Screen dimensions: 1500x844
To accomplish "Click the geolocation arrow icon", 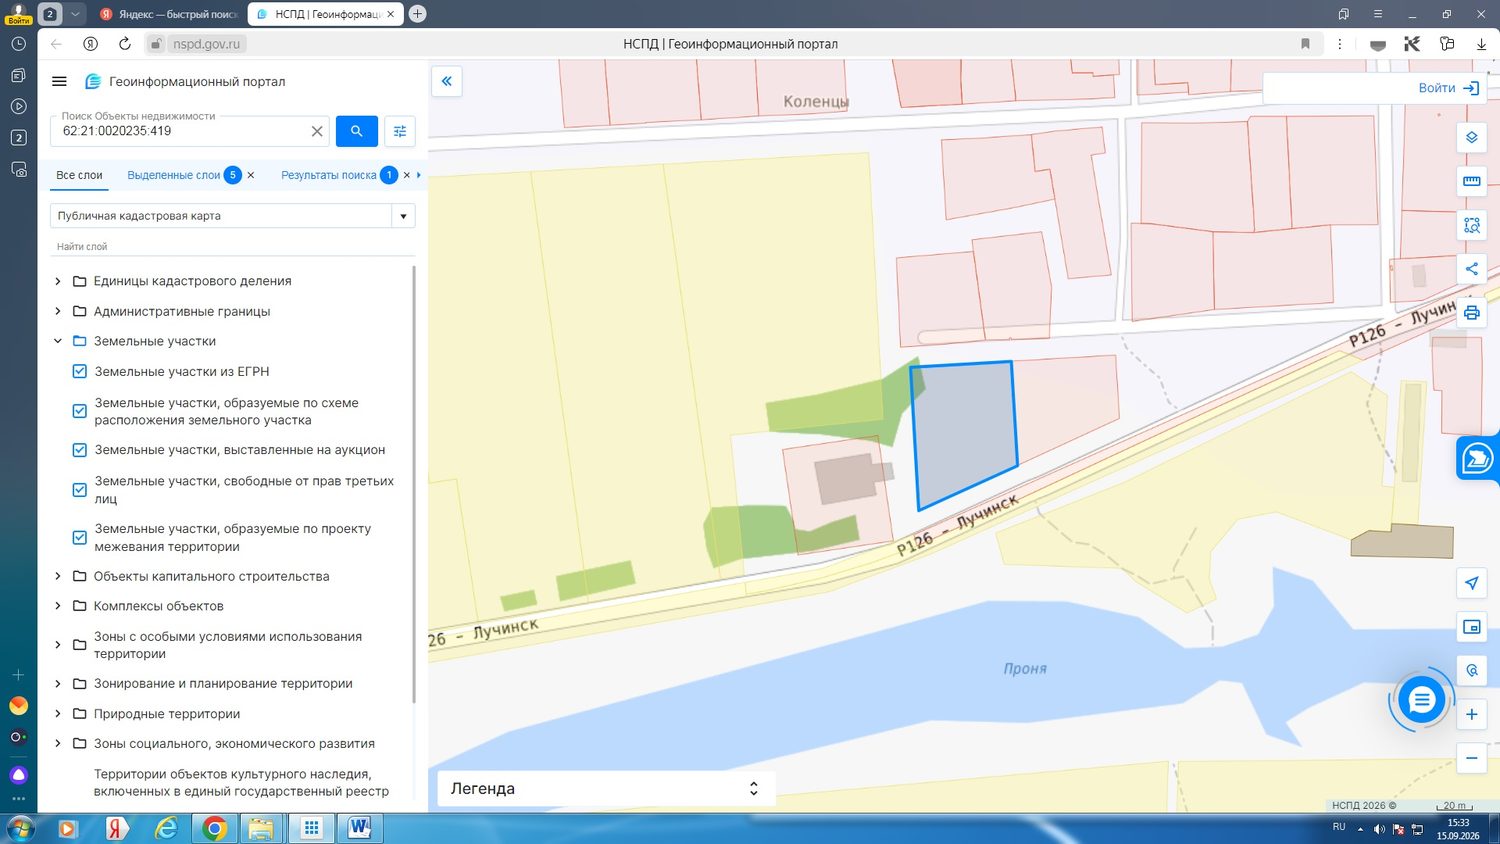I will click(x=1472, y=583).
